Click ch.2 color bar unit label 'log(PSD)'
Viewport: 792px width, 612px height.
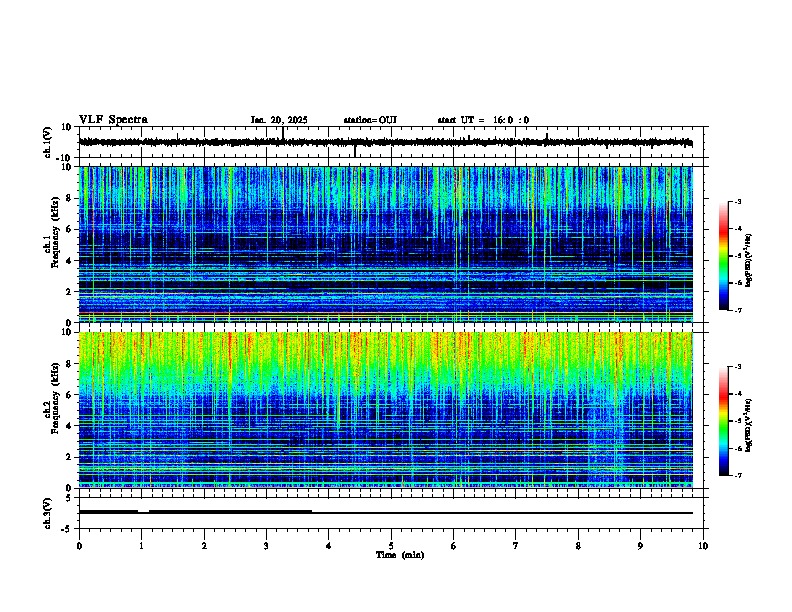pos(748,425)
